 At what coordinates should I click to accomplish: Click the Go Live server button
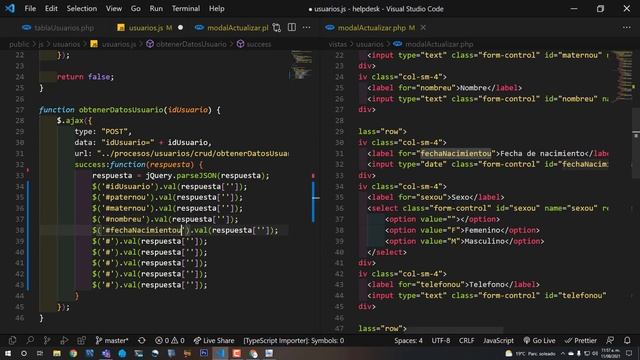[x=539, y=340]
